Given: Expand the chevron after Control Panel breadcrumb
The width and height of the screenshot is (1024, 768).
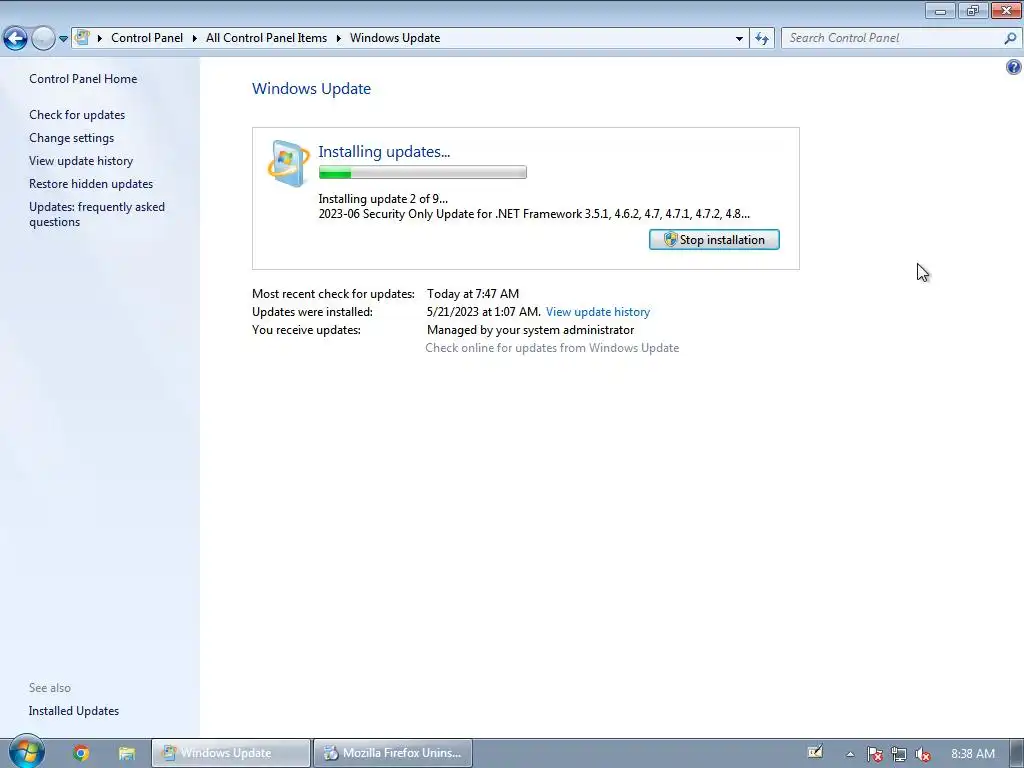Looking at the screenshot, I should click(x=195, y=38).
